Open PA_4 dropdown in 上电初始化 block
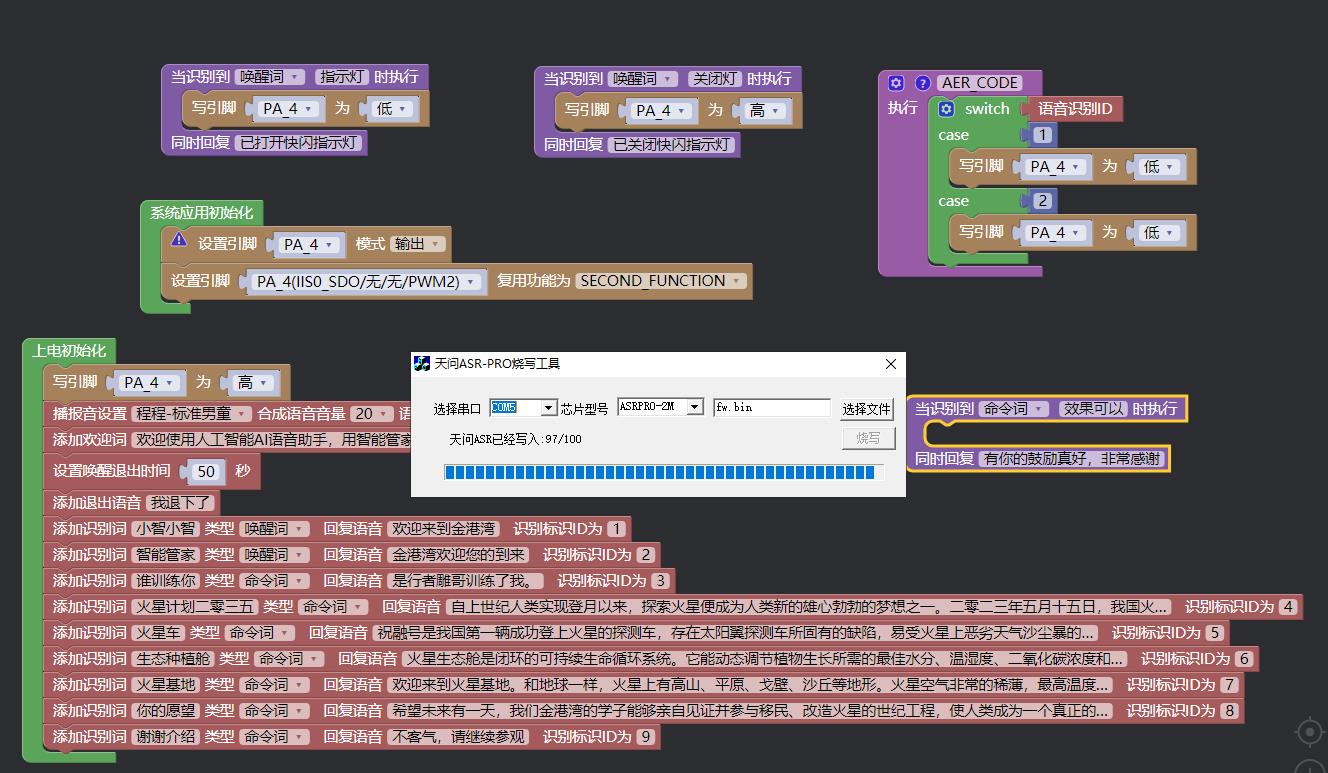The height and width of the screenshot is (773, 1328). click(150, 383)
